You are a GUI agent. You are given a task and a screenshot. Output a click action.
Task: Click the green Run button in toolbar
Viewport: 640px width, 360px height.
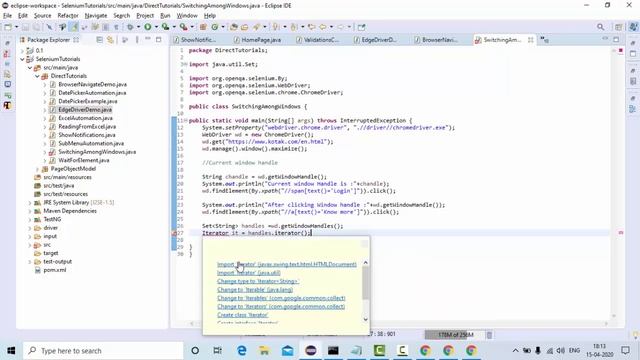(x=148, y=27)
